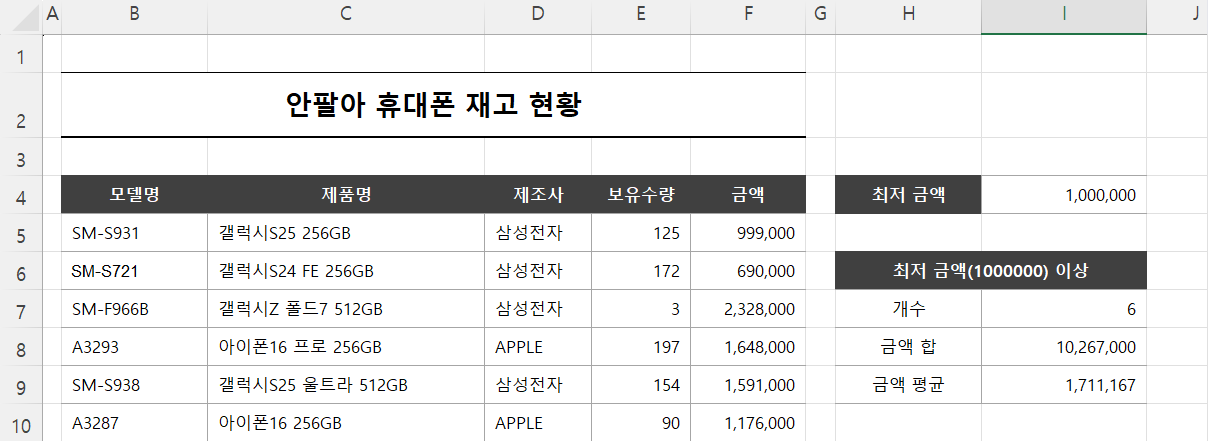The image size is (1208, 441).
Task: Select column E header
Action: coord(641,16)
